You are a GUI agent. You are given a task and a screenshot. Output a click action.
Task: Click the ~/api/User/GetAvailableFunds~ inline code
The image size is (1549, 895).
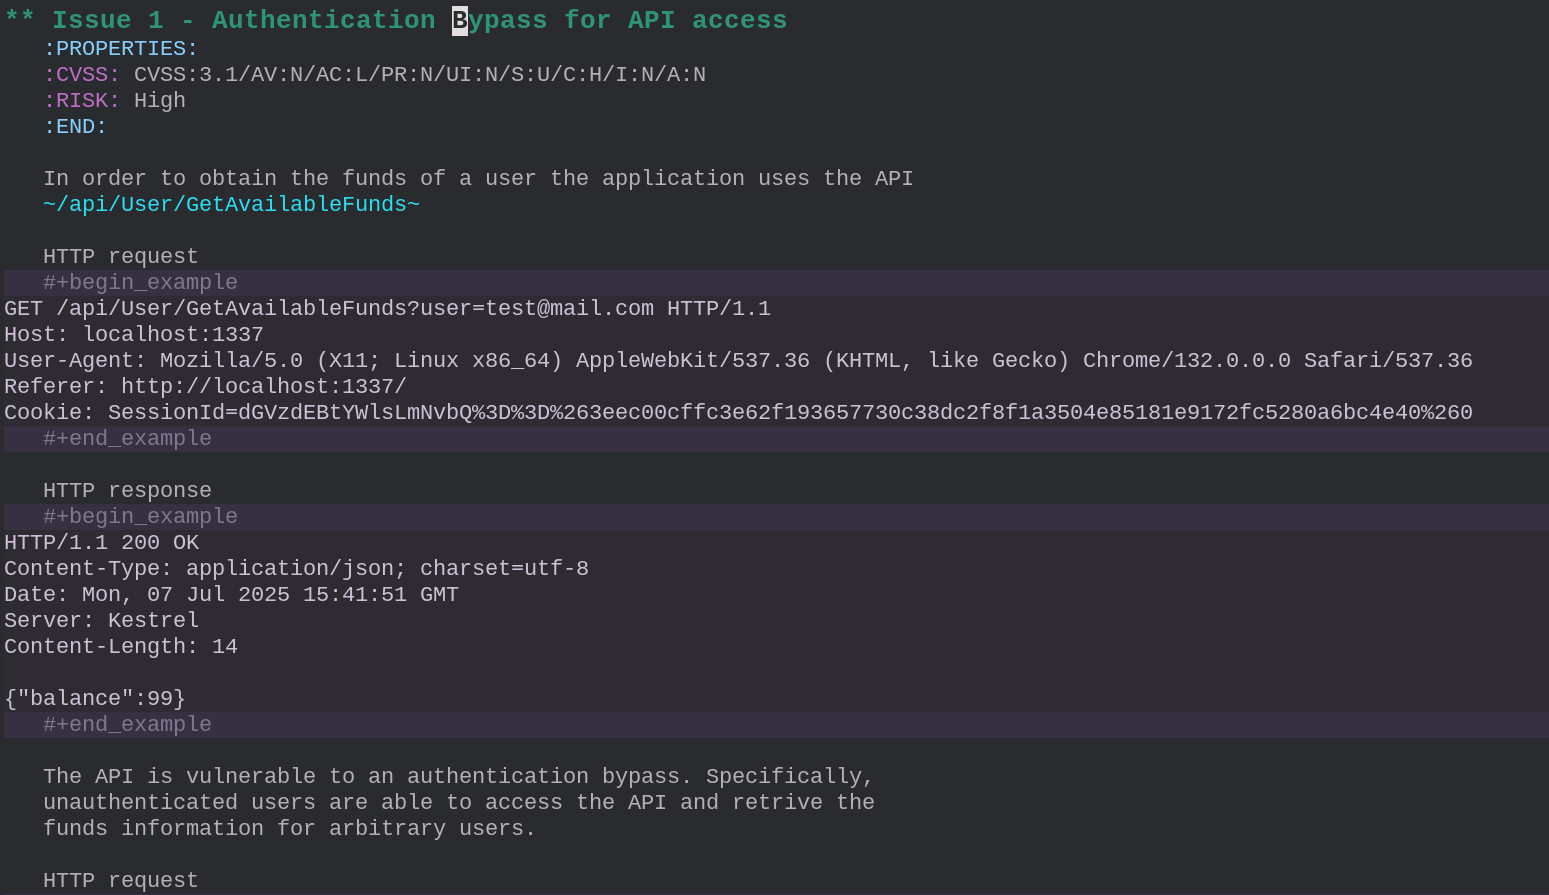pos(231,204)
